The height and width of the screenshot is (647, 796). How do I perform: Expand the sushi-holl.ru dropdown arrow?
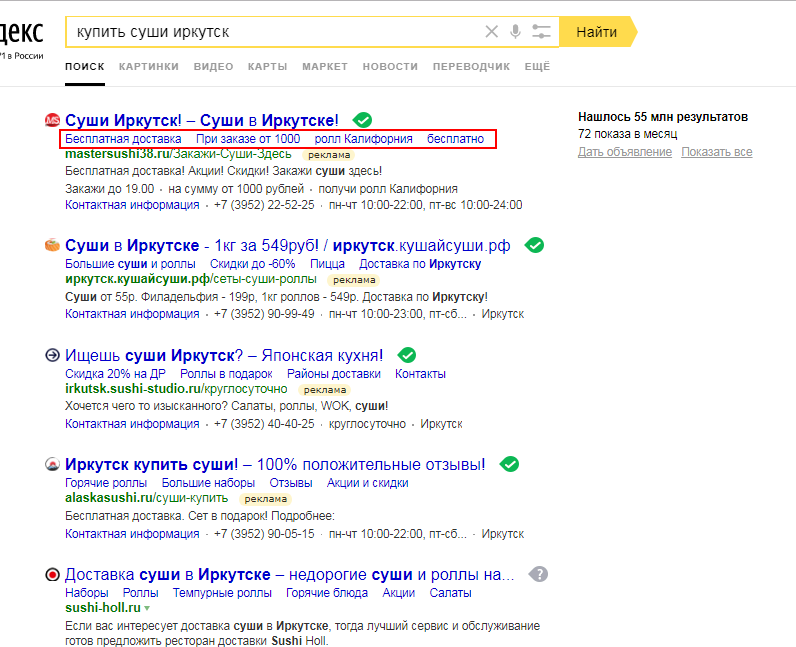[147, 608]
